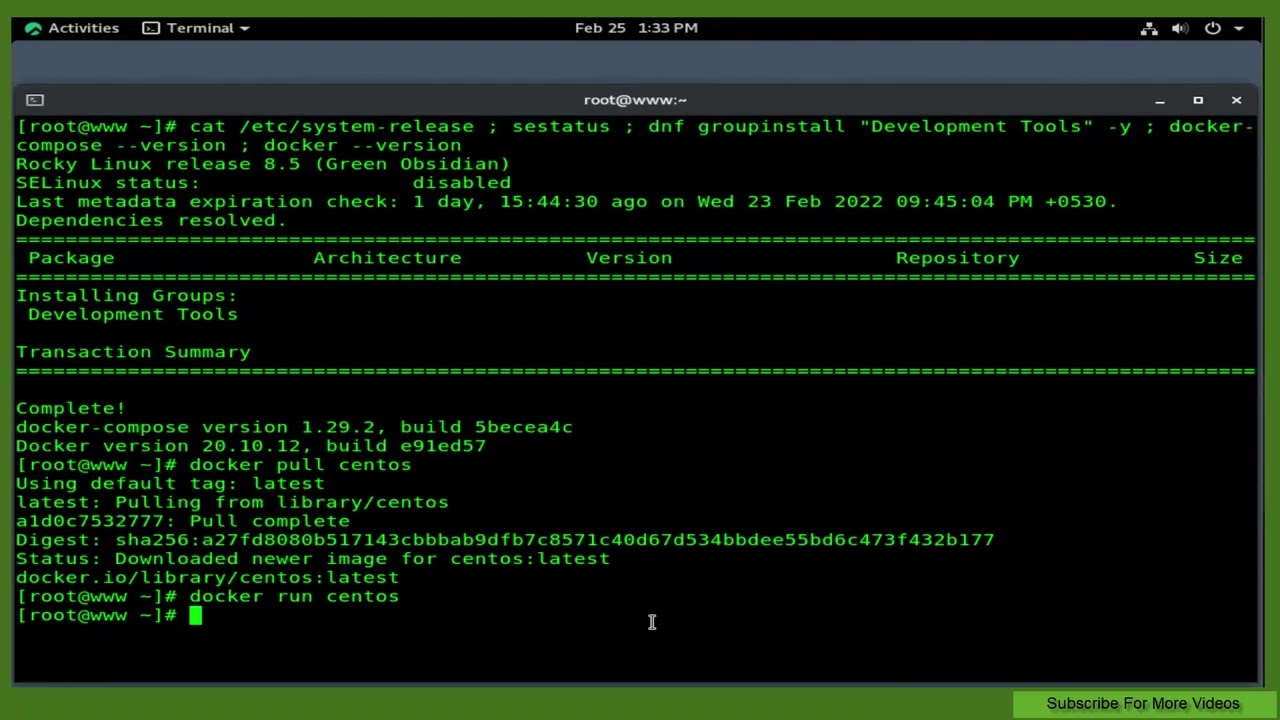Viewport: 1280px width, 720px height.
Task: Minimize the terminal window
Action: pyautogui.click(x=1160, y=101)
